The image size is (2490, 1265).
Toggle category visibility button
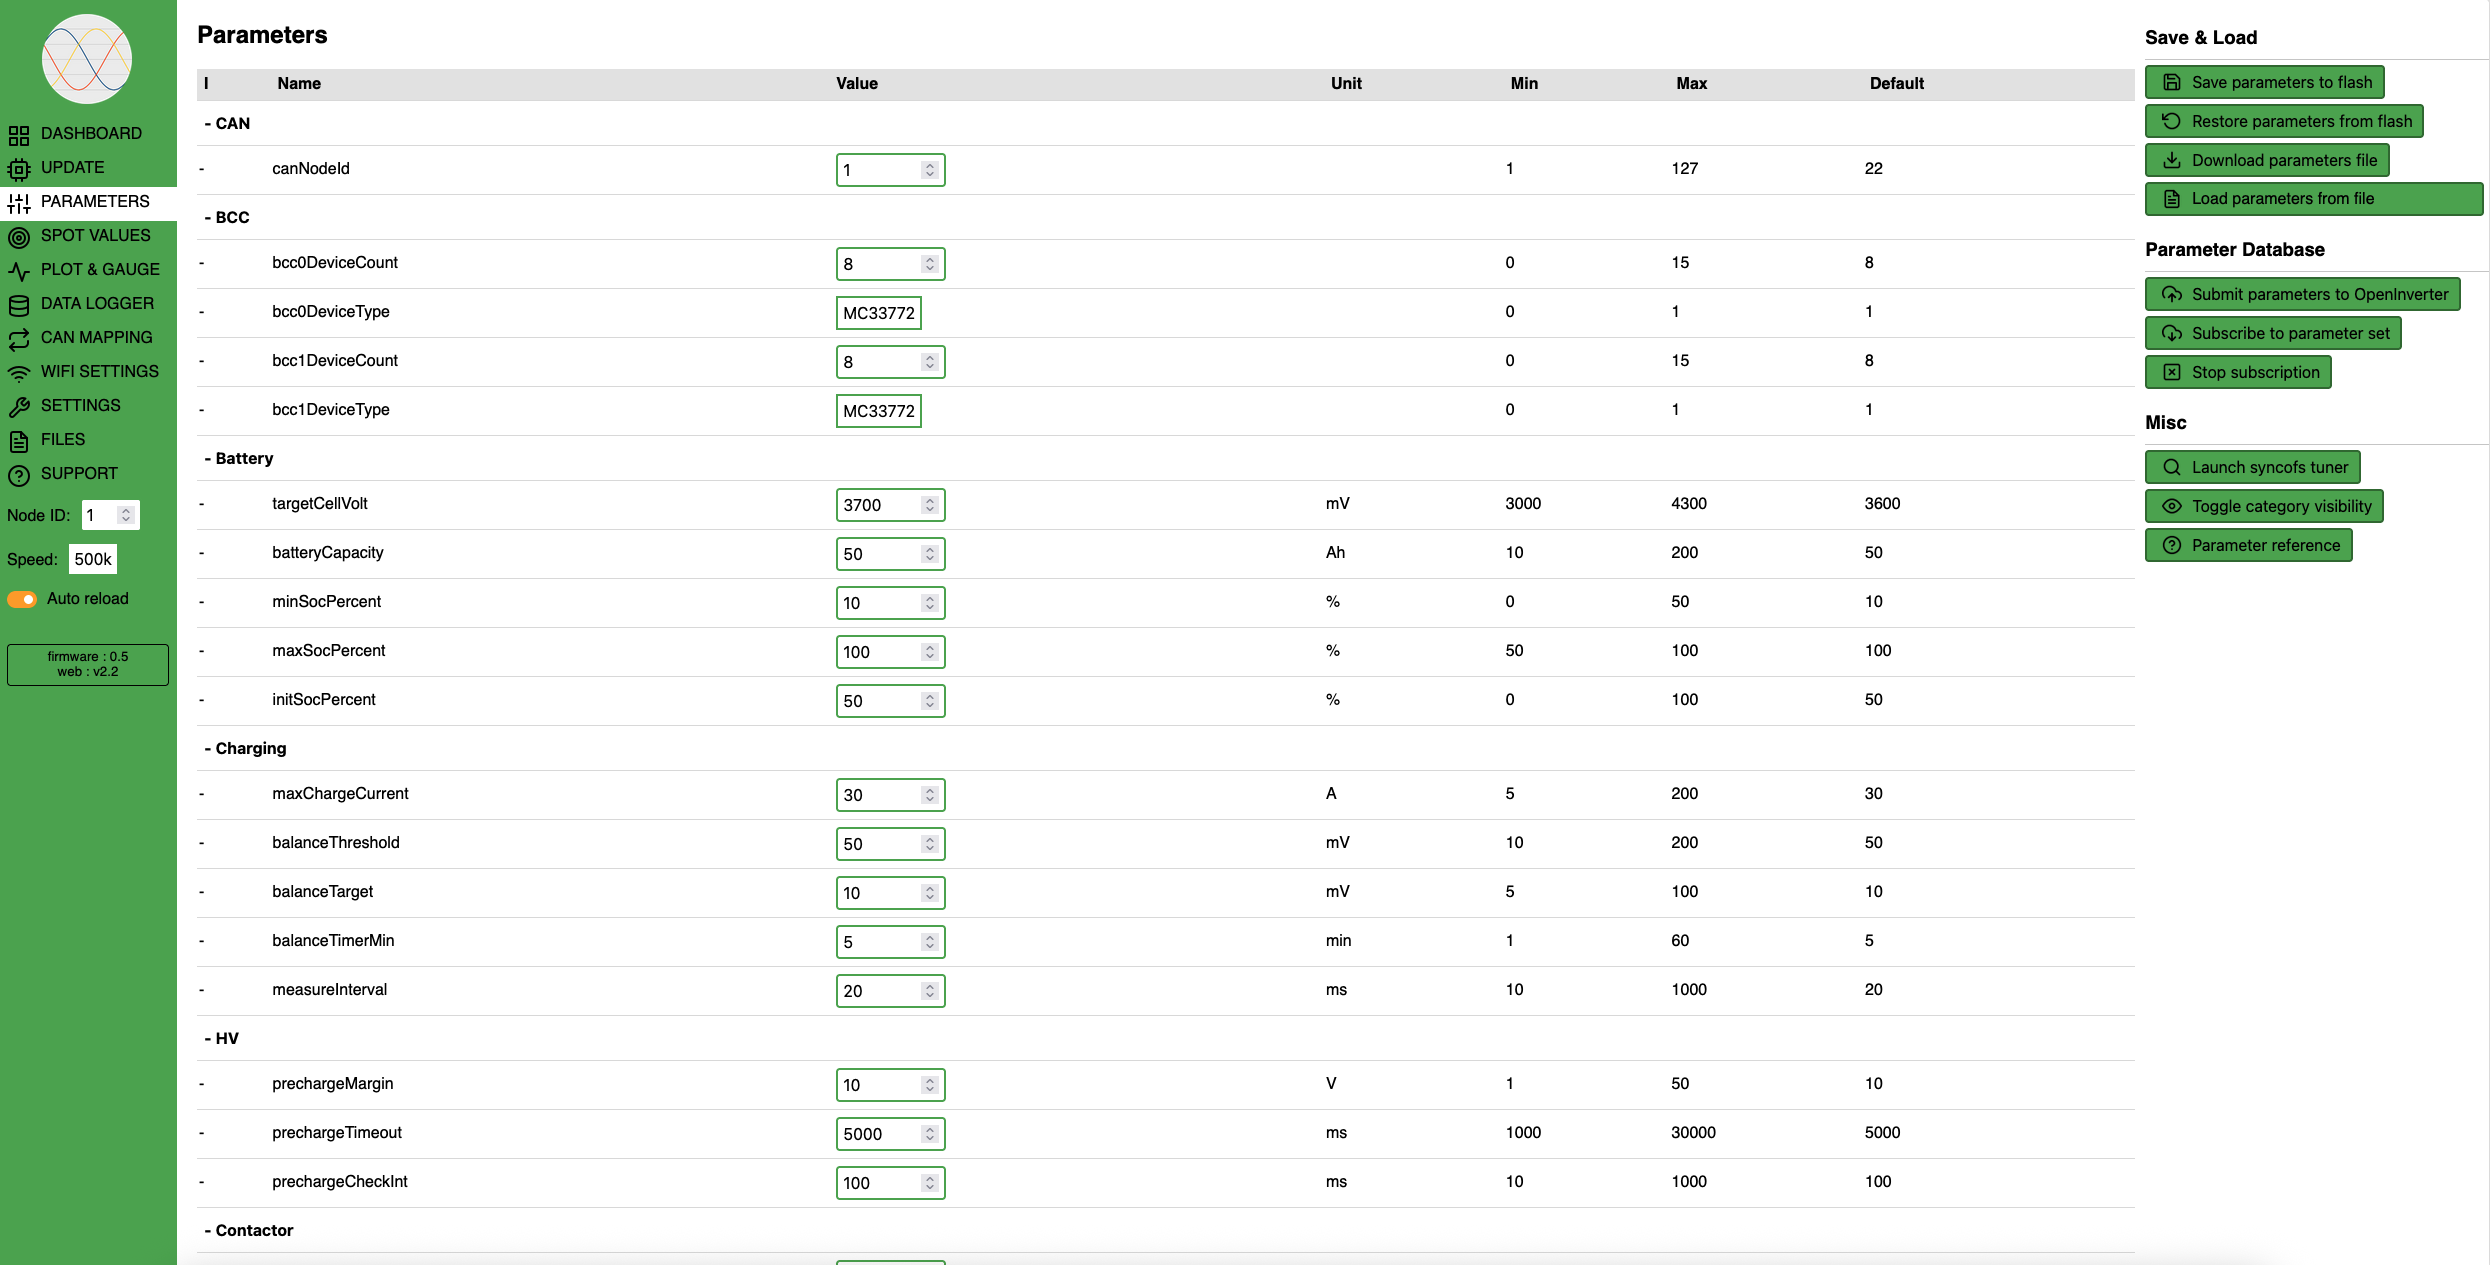pyautogui.click(x=2264, y=506)
